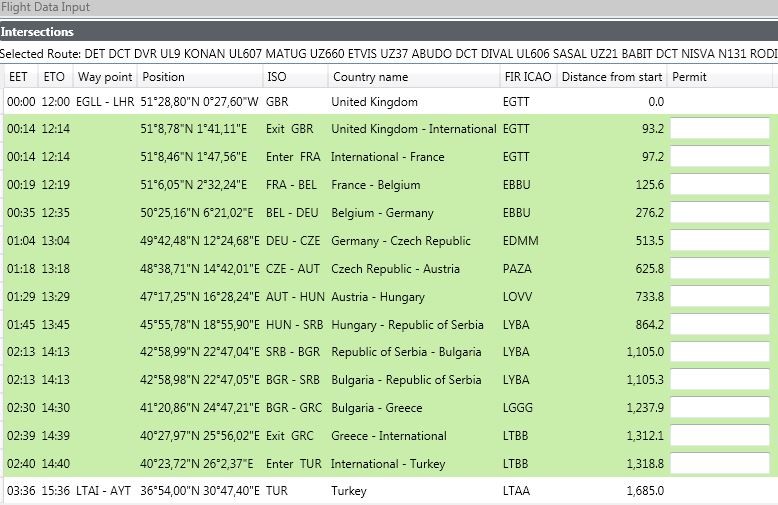Screen dimensions: 778x505
Task: Select Permit field for Austria - Hungary row
Action: tap(719, 297)
